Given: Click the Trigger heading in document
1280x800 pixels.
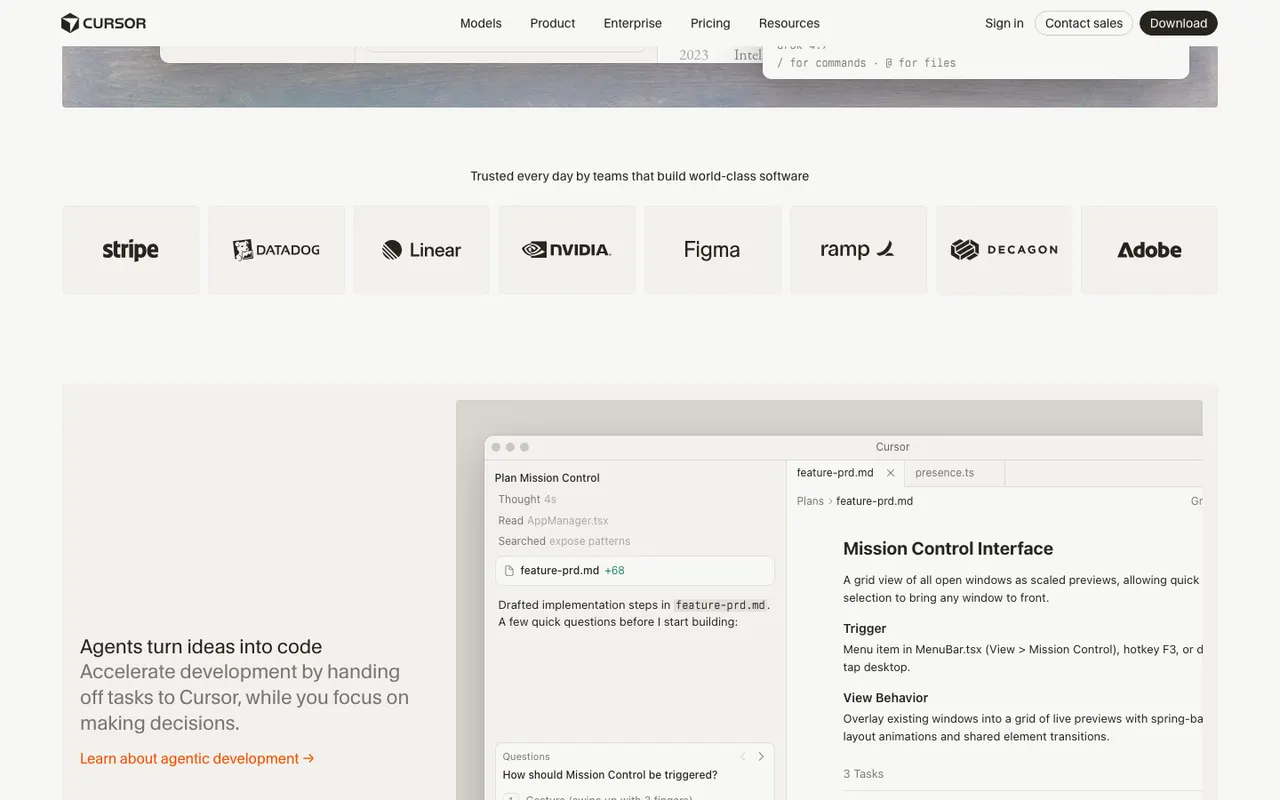Looking at the screenshot, I should pyautogui.click(x=864, y=628).
